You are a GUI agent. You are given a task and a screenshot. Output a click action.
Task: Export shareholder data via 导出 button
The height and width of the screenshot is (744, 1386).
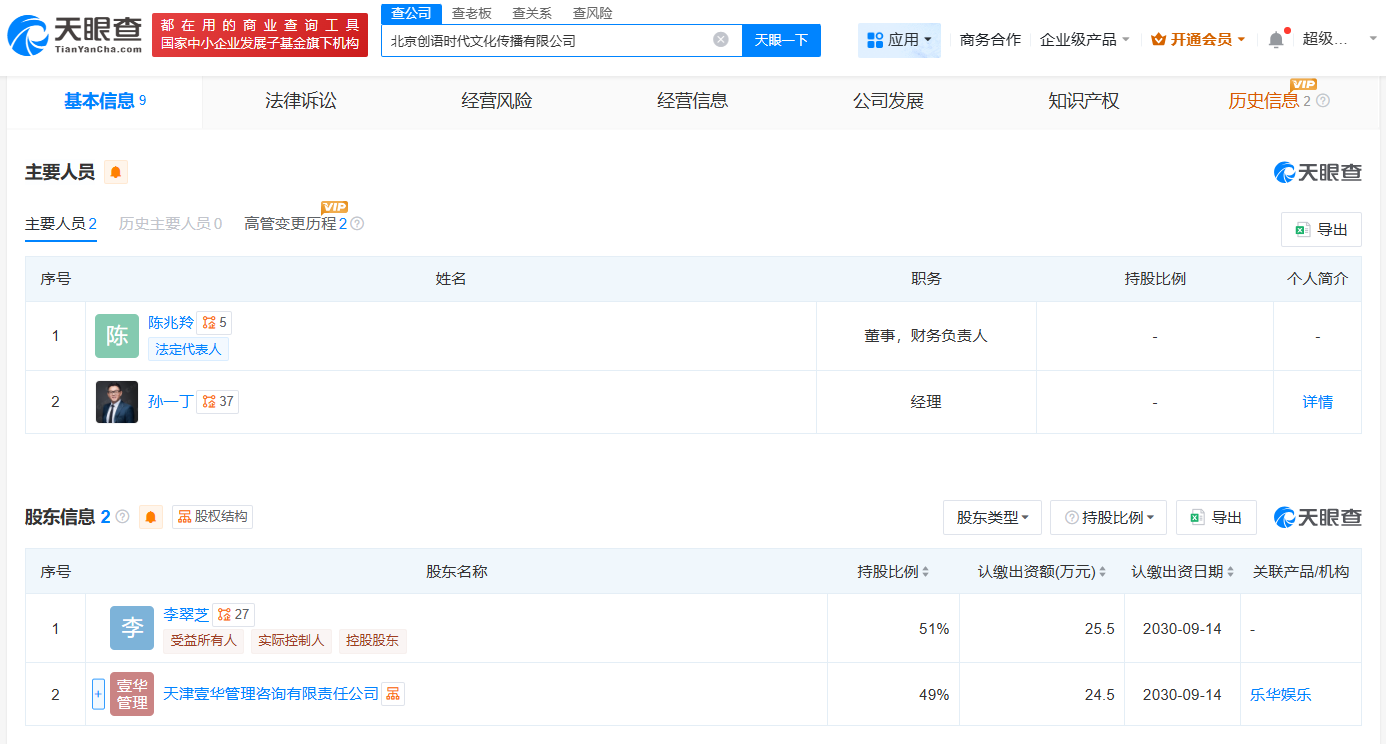[x=1216, y=517]
